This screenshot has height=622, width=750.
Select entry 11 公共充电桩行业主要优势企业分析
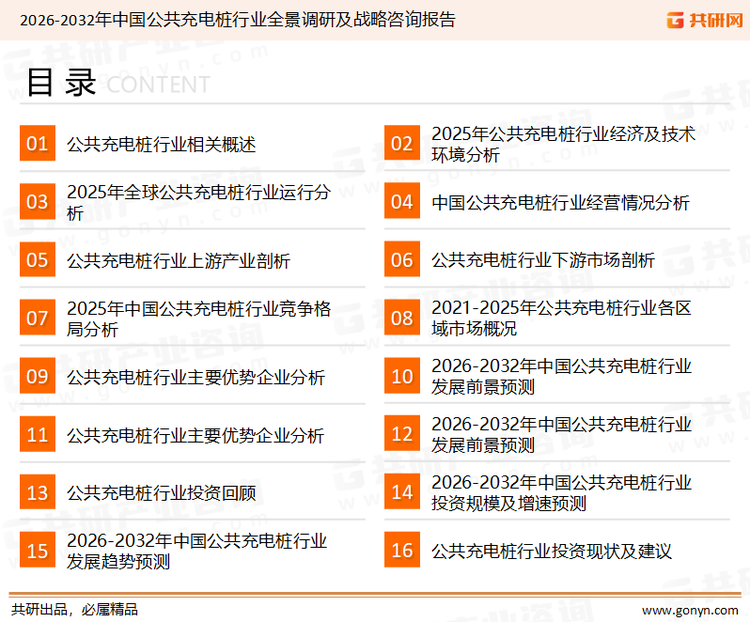[196, 435]
